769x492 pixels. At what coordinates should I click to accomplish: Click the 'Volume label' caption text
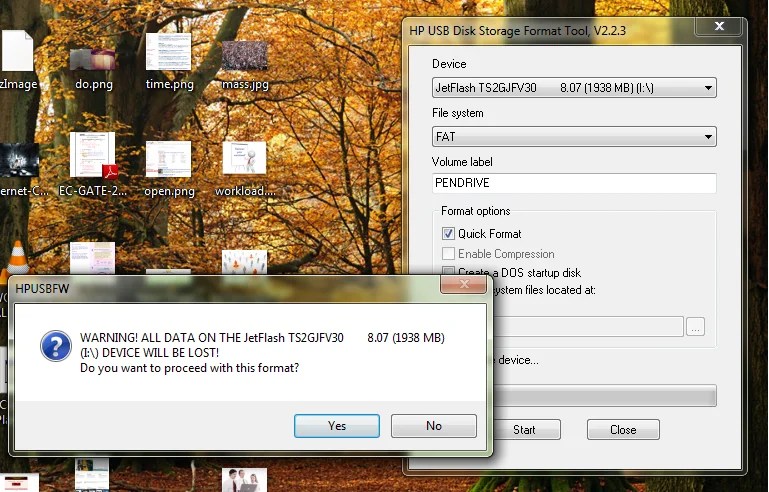click(x=461, y=162)
